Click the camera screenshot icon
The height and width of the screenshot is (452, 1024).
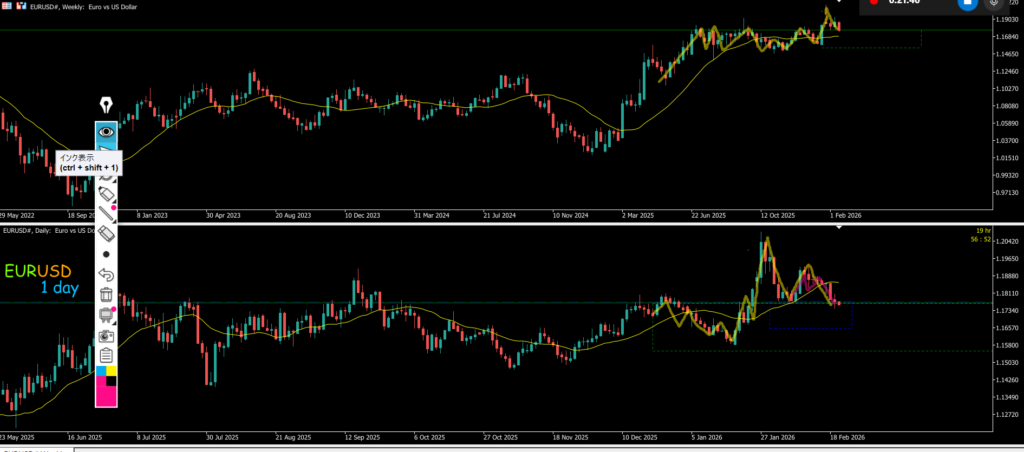(106, 336)
